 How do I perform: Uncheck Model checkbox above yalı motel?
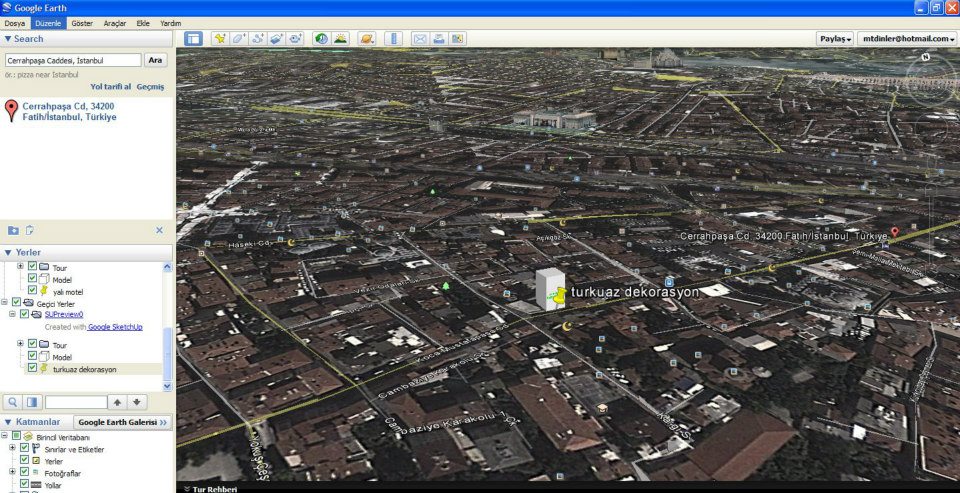click(x=32, y=279)
